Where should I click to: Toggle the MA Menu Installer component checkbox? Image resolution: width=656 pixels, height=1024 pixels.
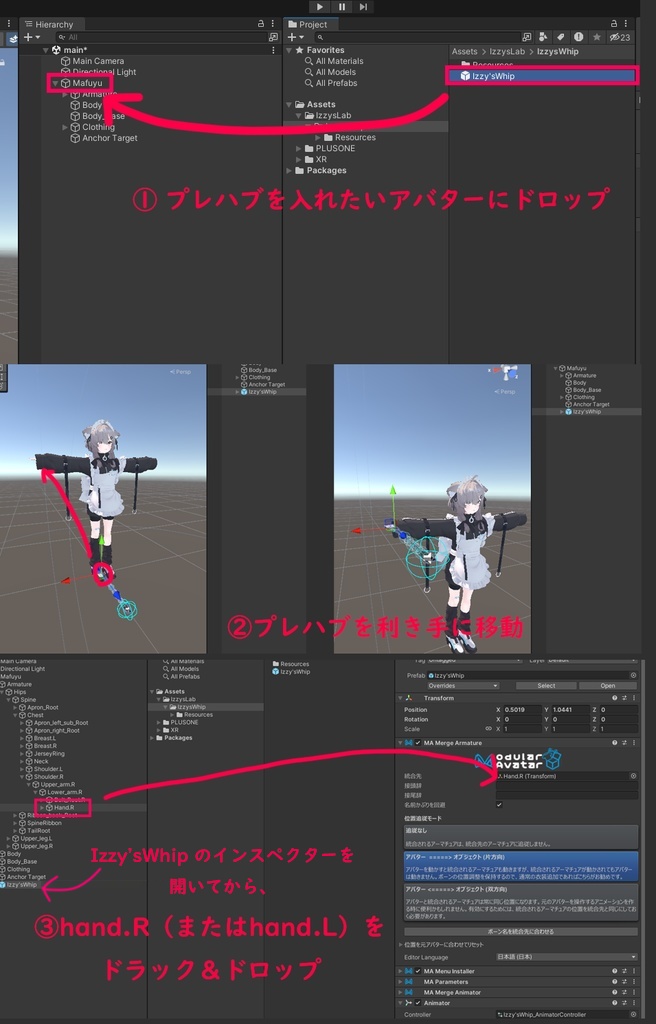[418, 971]
